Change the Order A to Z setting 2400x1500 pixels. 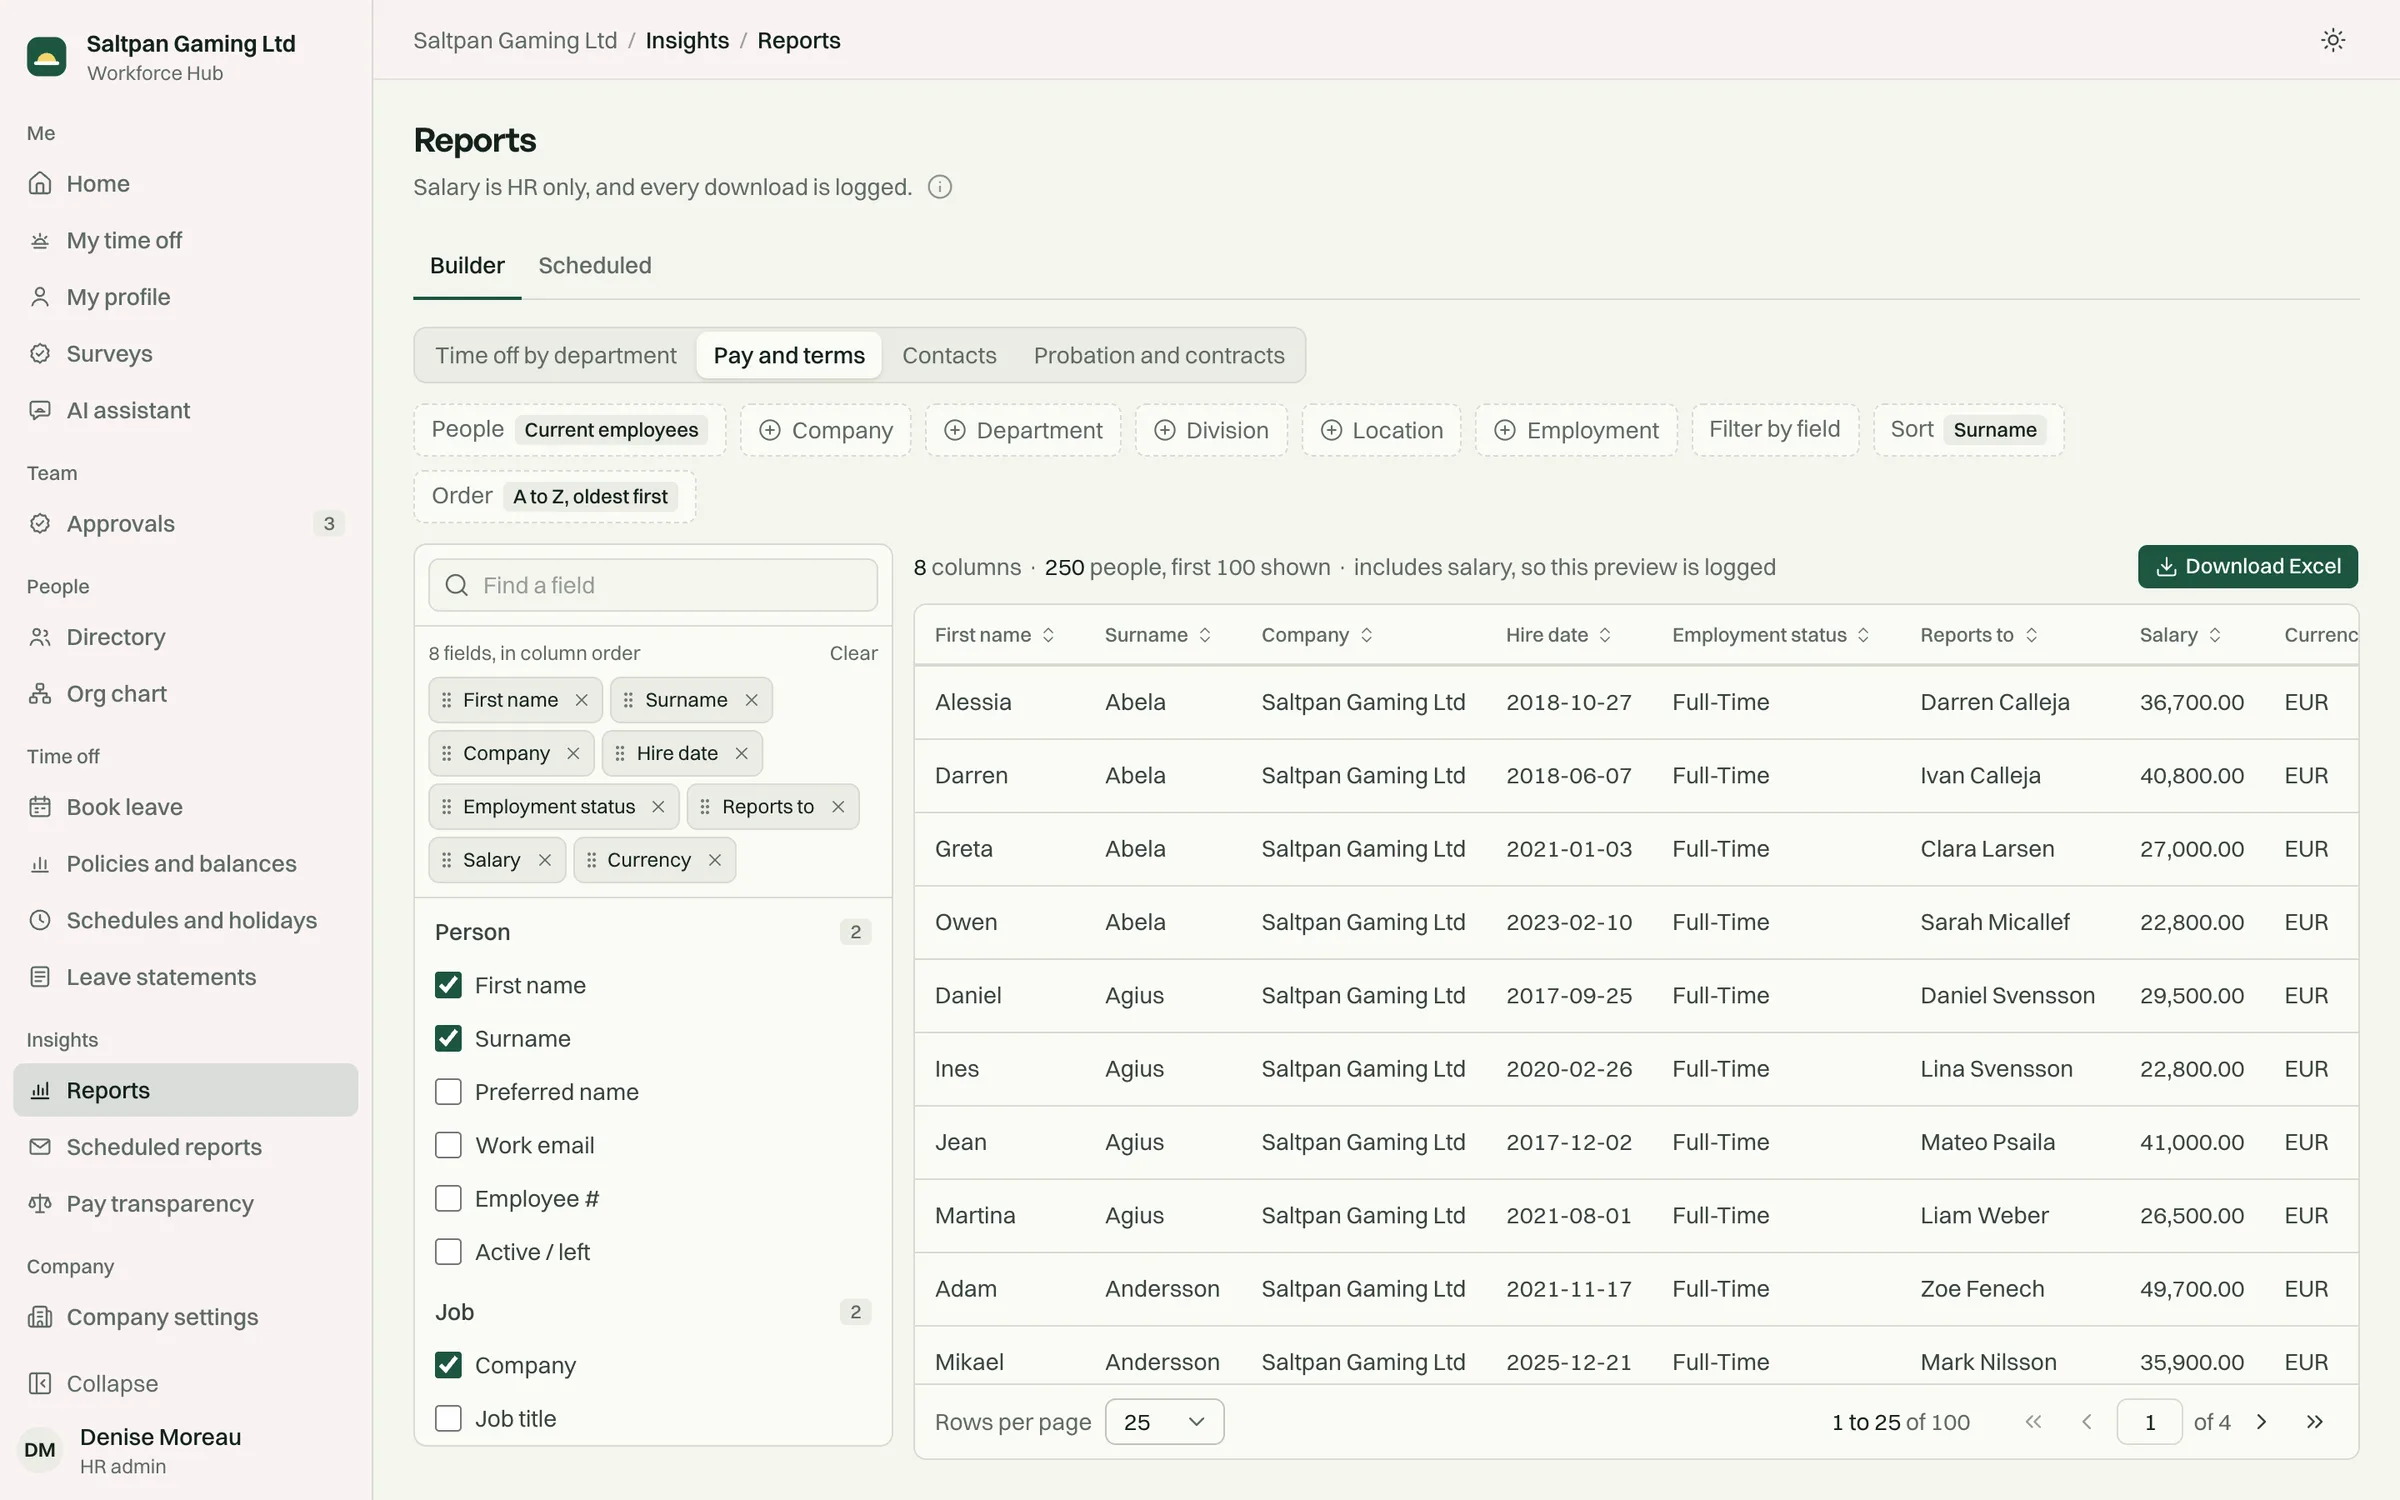(x=554, y=497)
